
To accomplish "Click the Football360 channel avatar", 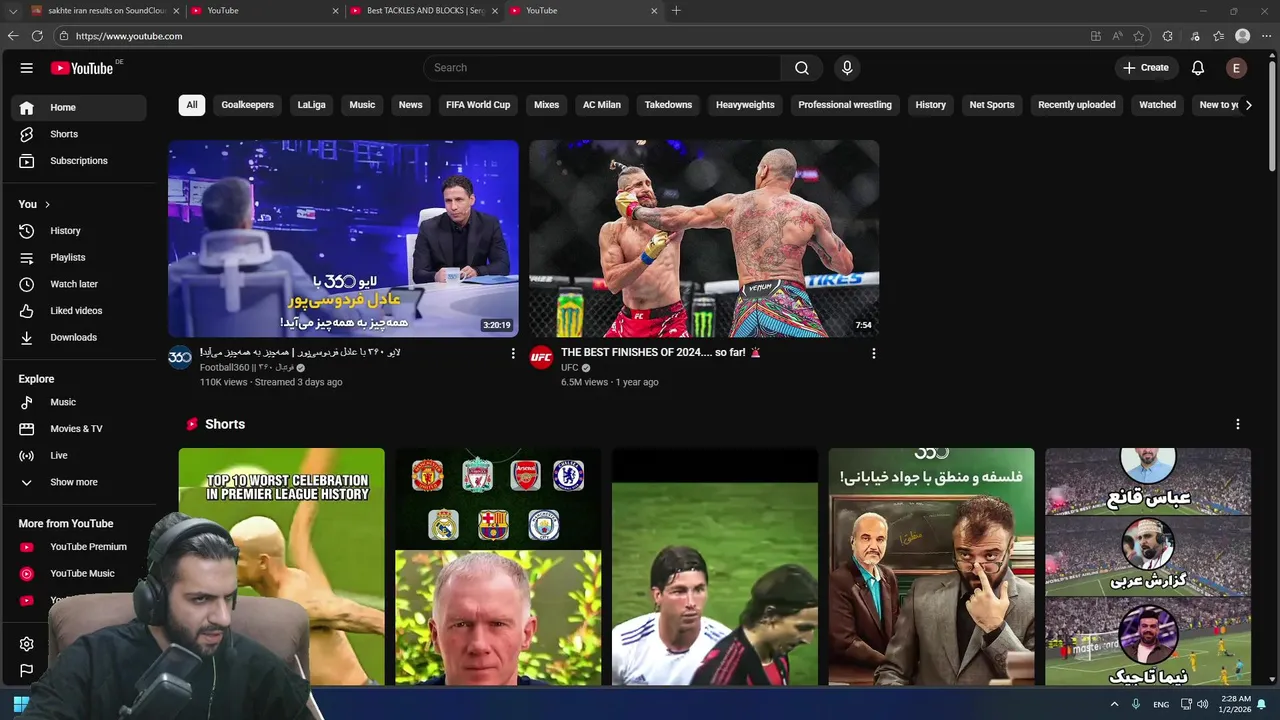I will click(x=180, y=357).
